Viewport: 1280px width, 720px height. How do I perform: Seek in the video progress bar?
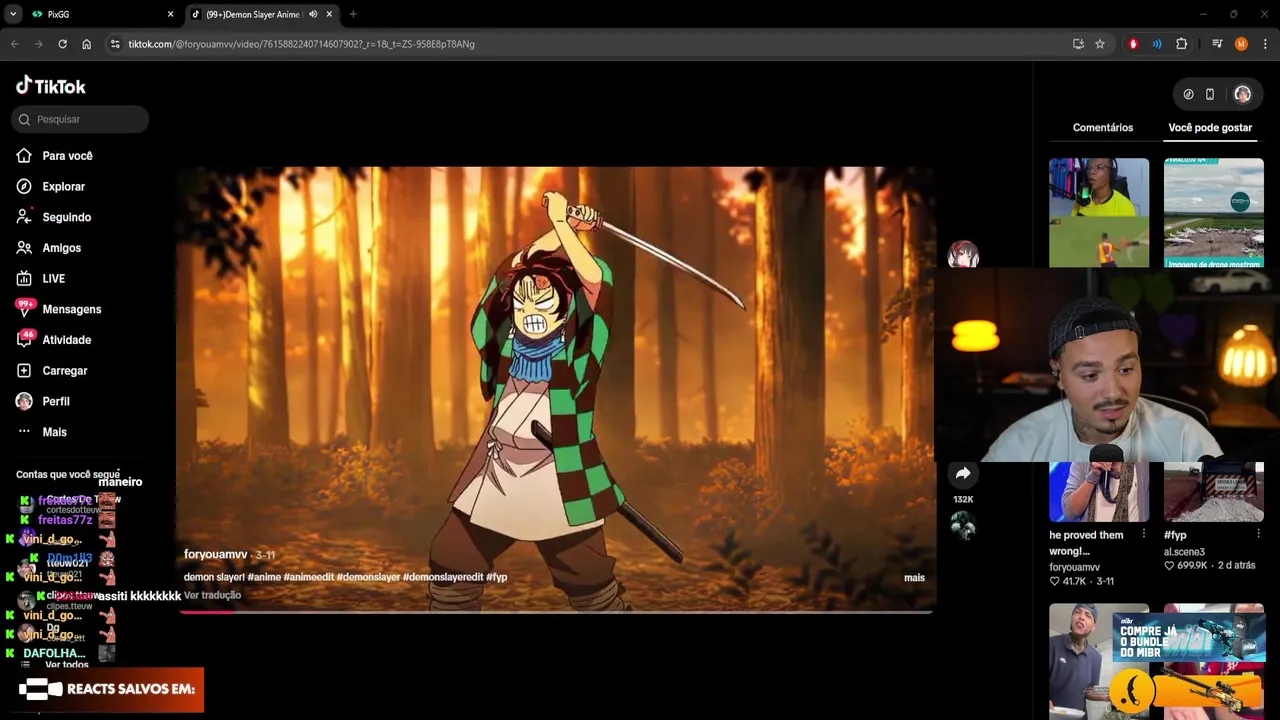coord(556,611)
